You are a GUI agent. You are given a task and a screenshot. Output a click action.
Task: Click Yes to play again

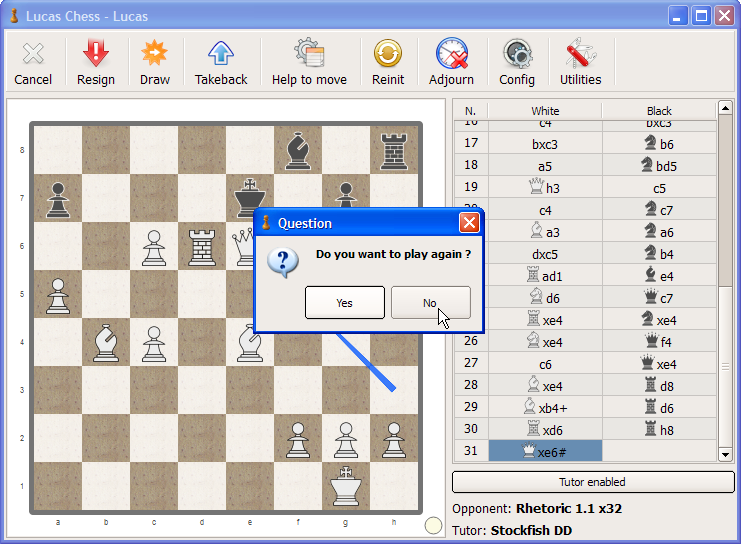tap(345, 302)
